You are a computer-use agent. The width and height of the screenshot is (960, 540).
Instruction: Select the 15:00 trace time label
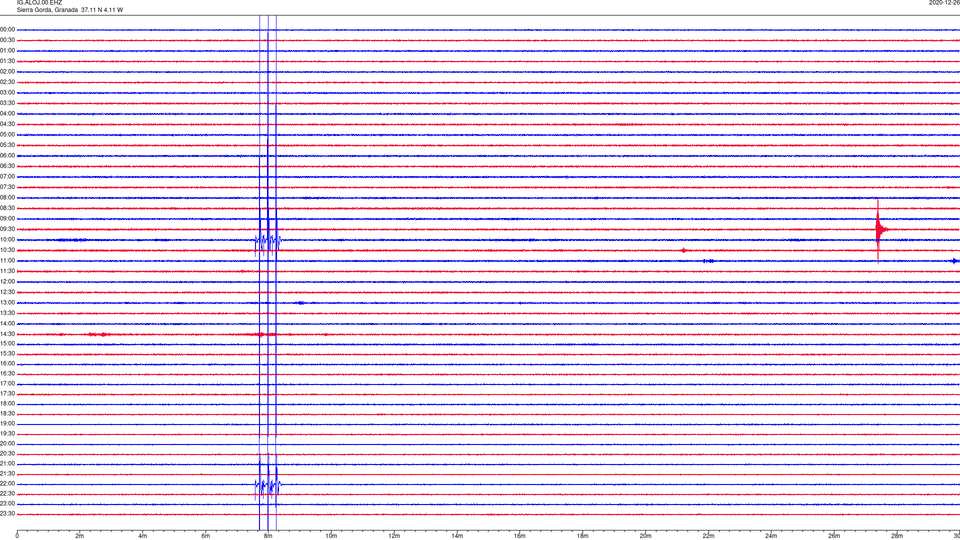click(x=7, y=344)
